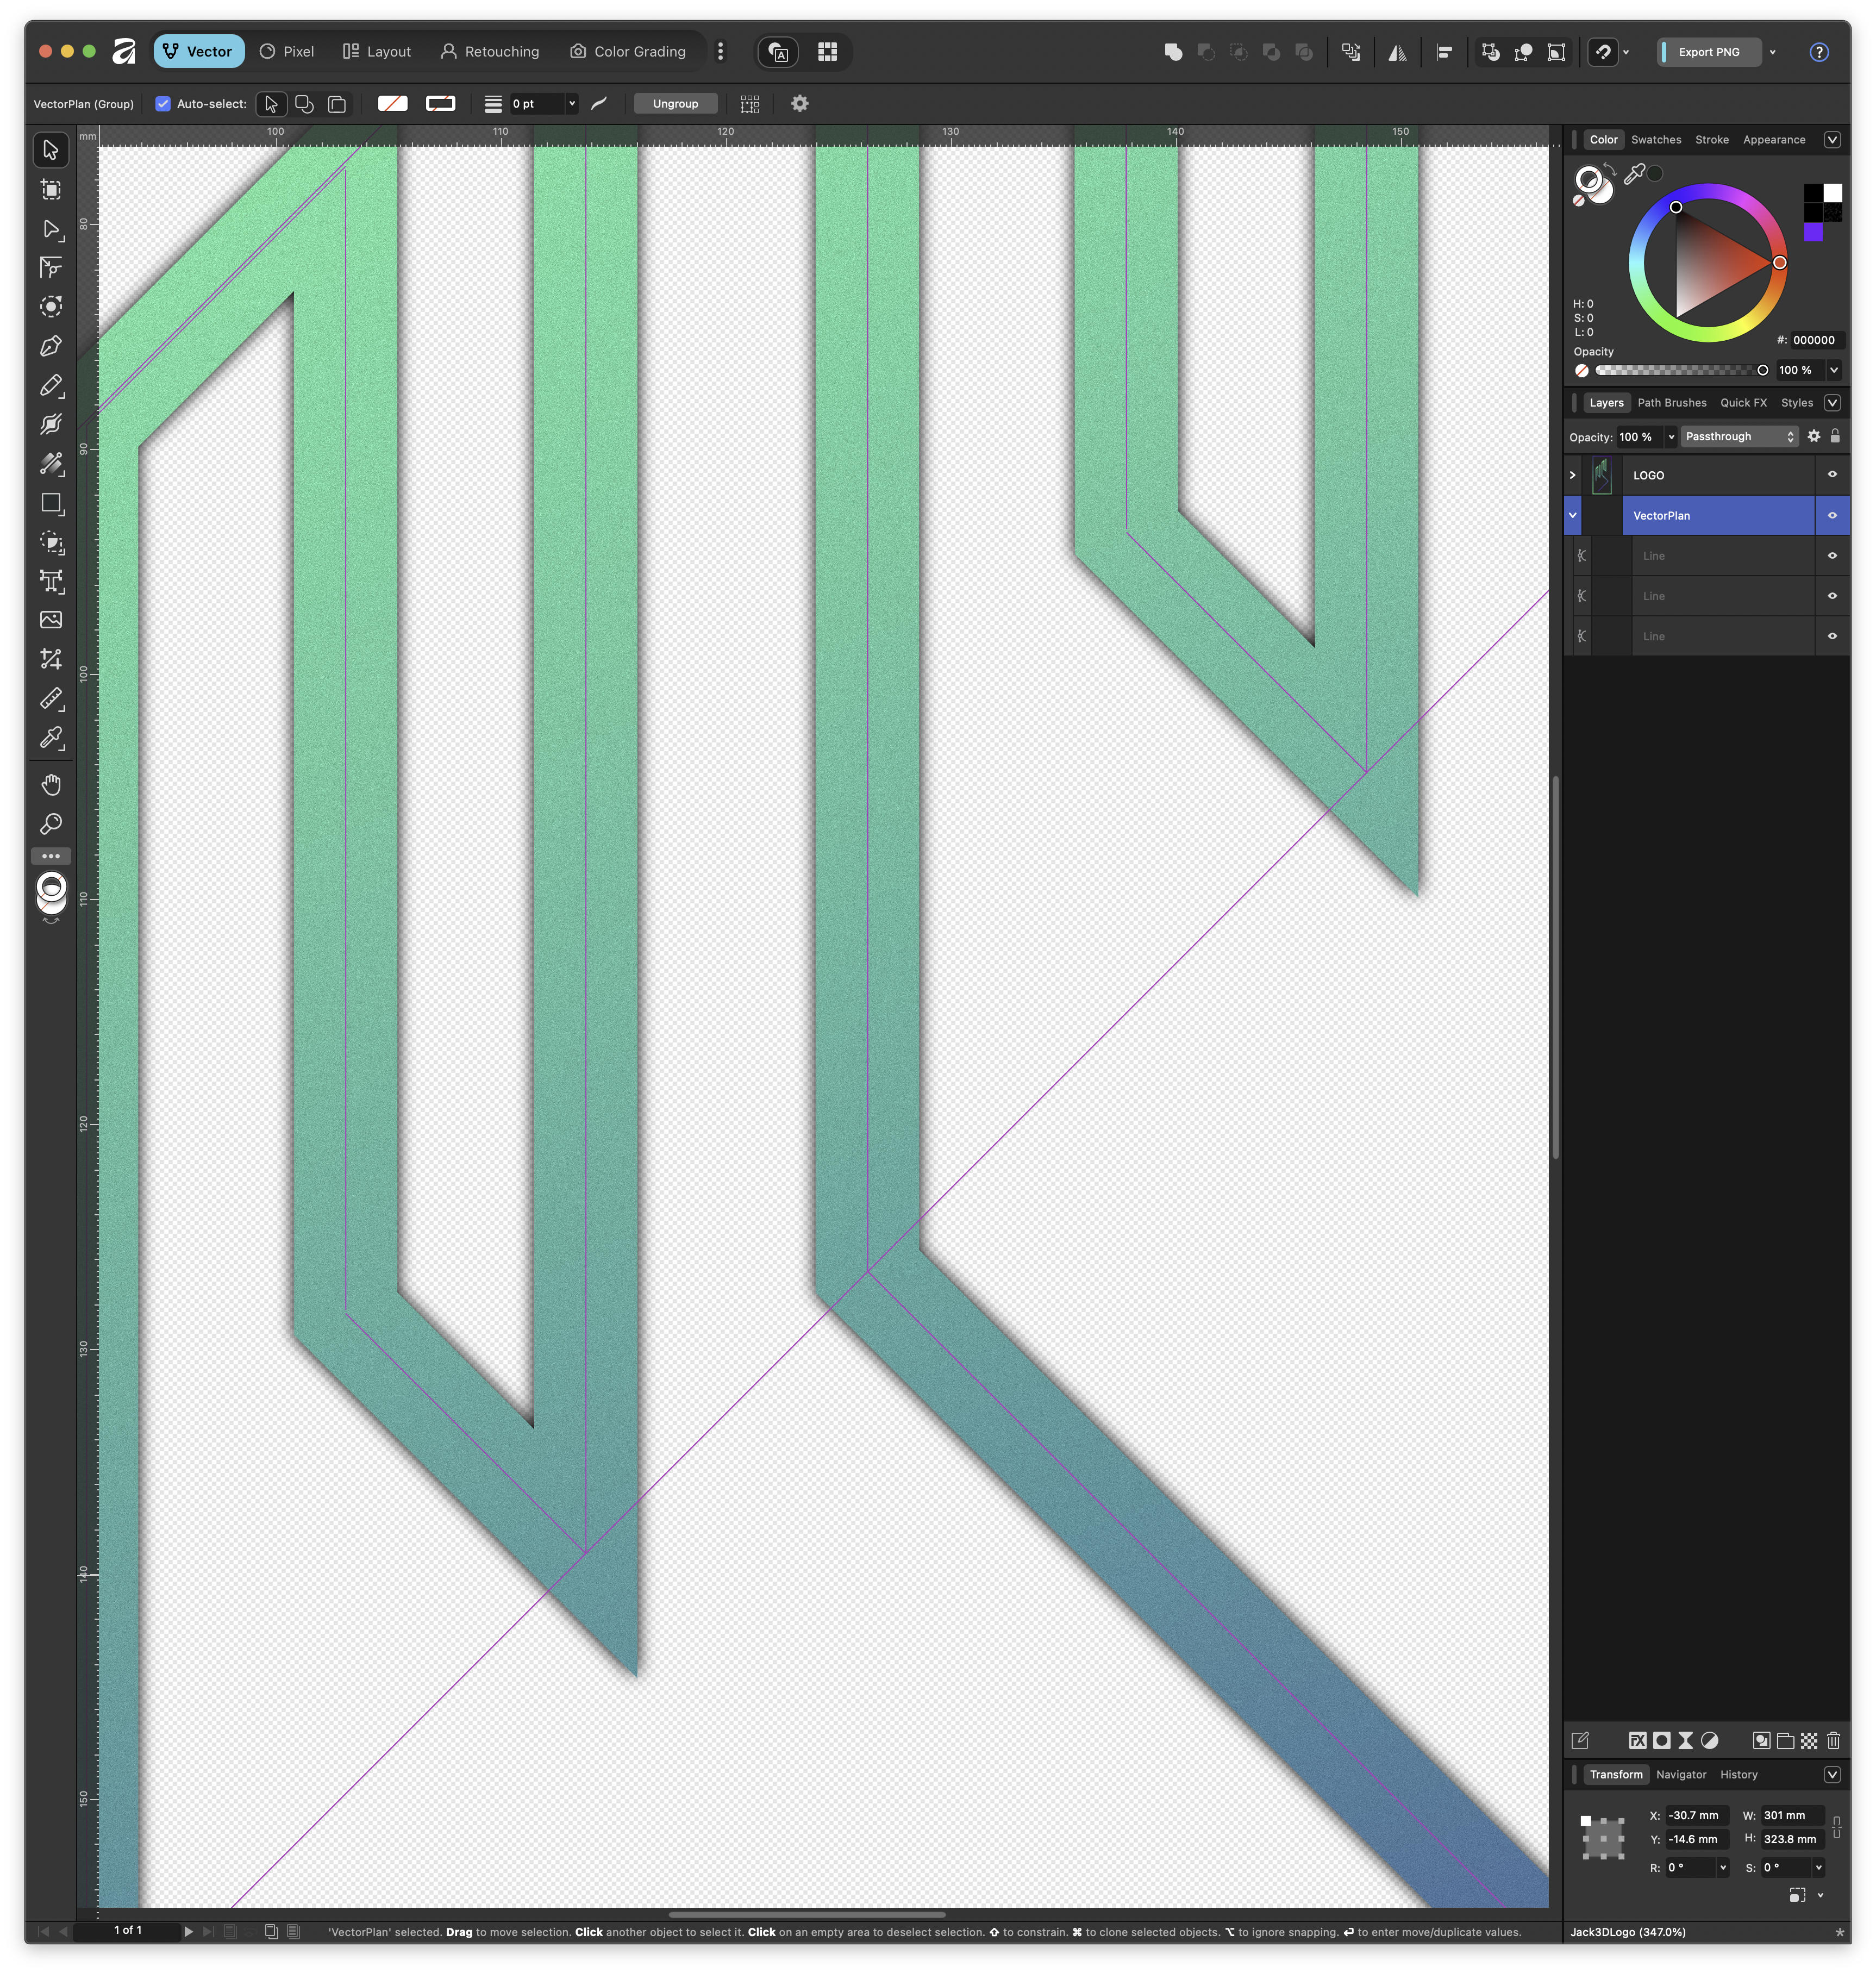The image size is (1876, 1973).
Task: Choose the Rectangle shape tool
Action: (x=51, y=503)
